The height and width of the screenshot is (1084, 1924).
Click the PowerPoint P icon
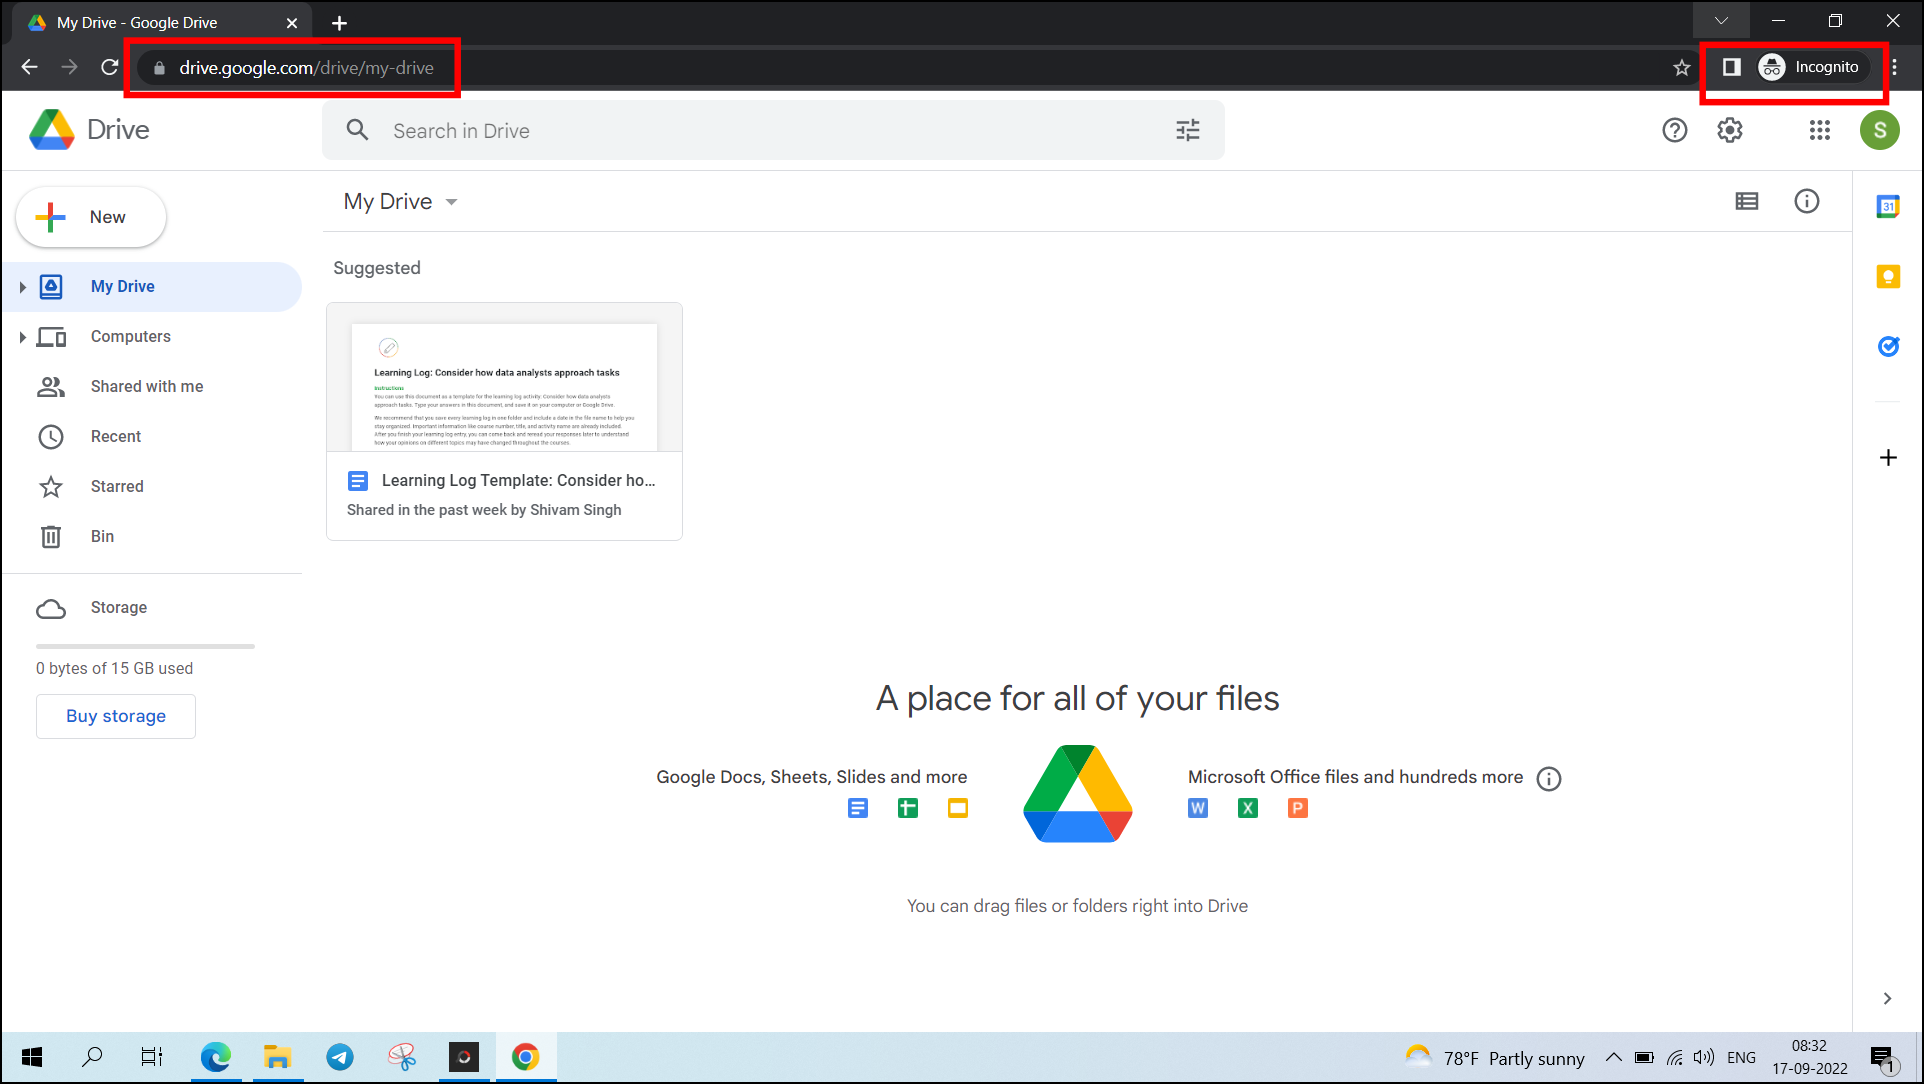tap(1297, 808)
